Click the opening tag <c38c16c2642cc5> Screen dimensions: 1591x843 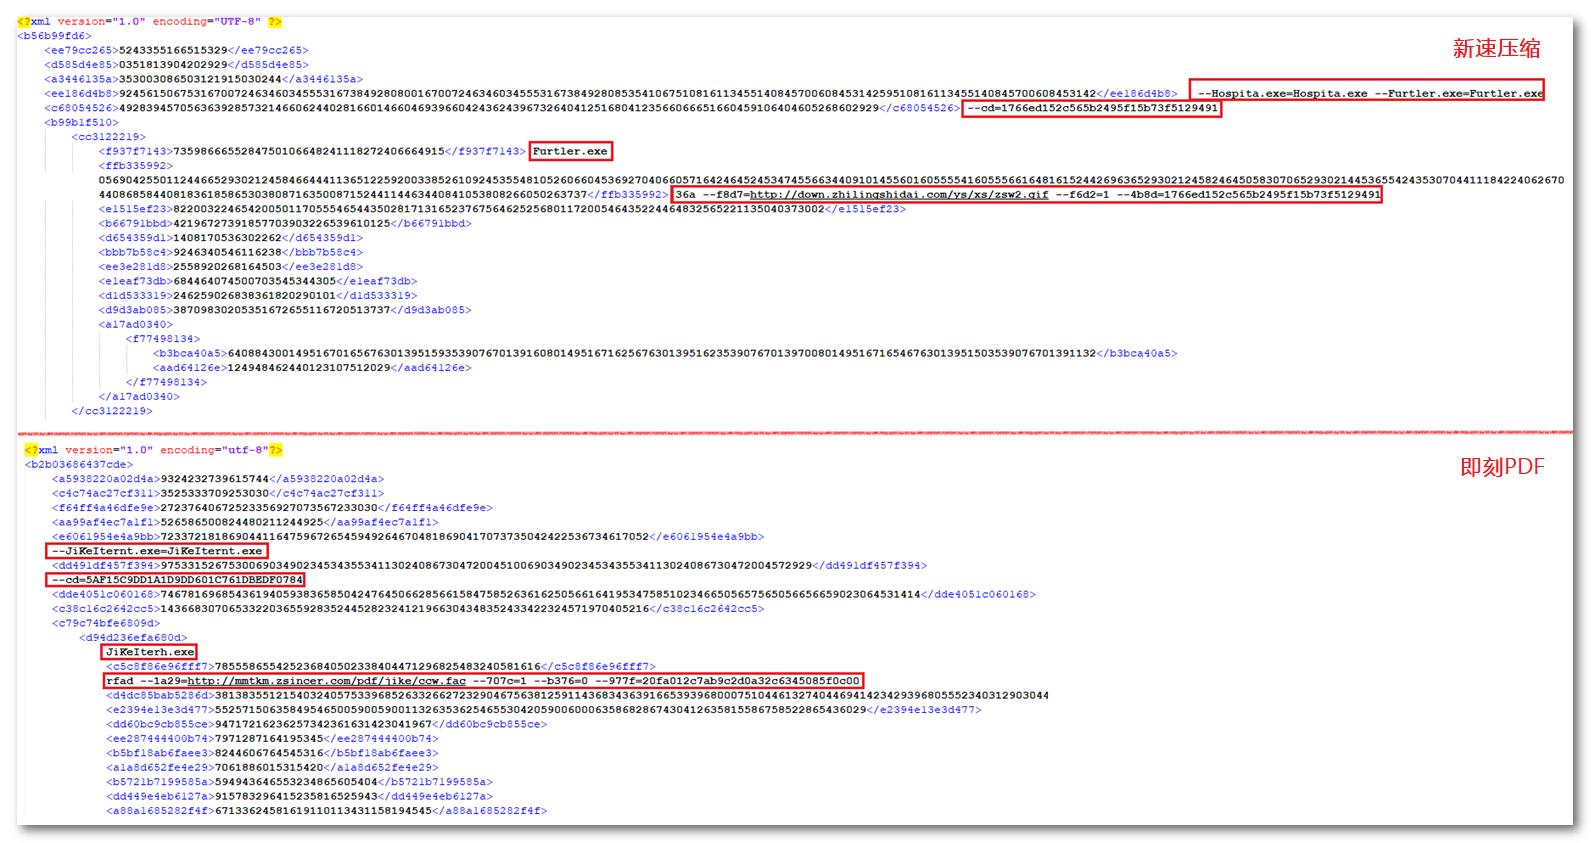106,609
